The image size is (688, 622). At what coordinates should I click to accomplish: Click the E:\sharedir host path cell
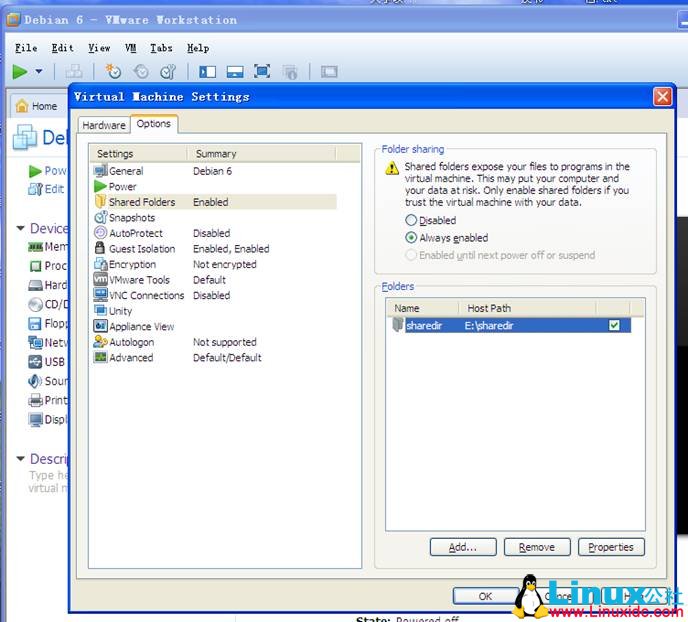[489, 325]
